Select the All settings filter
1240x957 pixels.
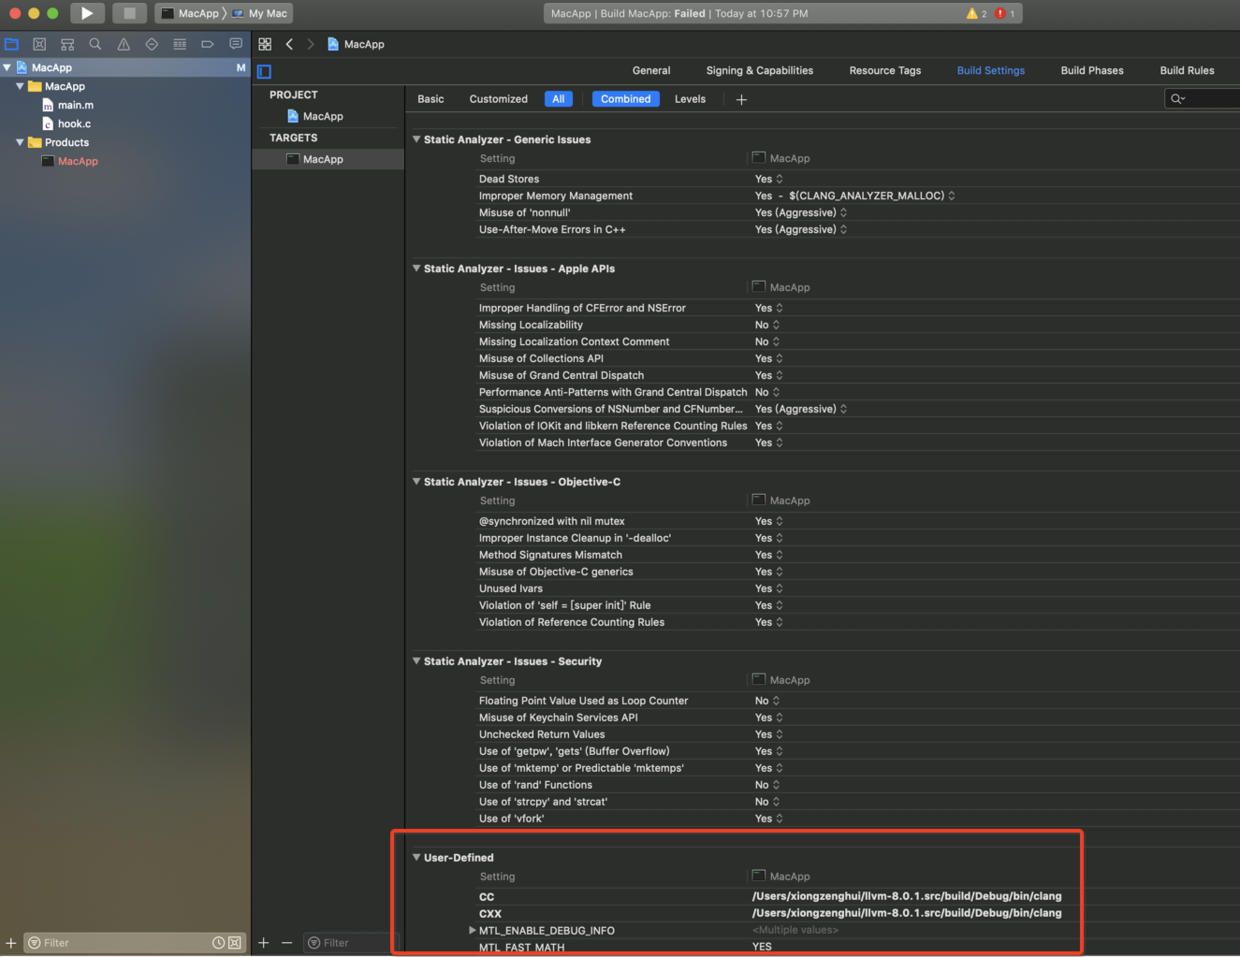558,99
